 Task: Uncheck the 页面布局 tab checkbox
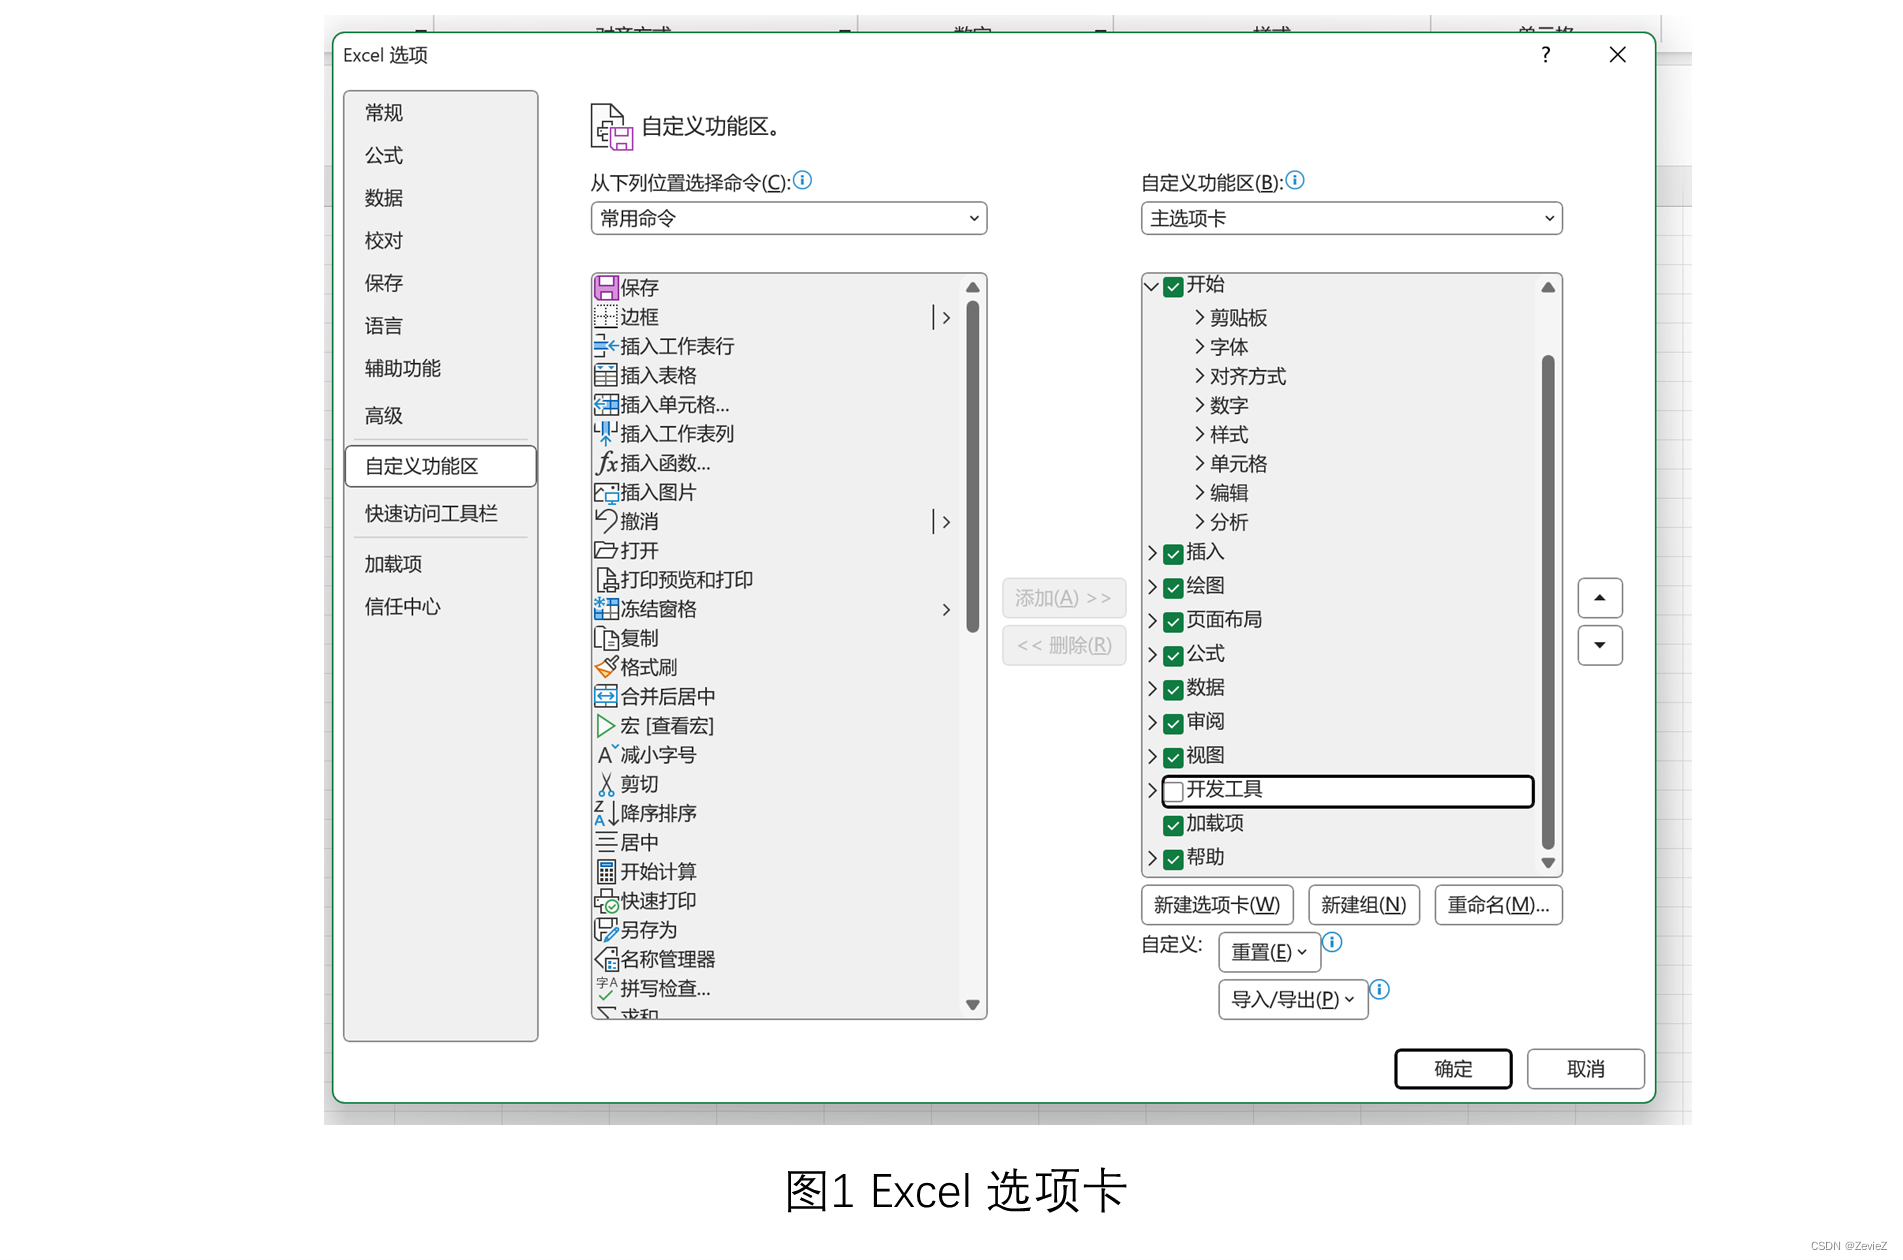point(1174,622)
